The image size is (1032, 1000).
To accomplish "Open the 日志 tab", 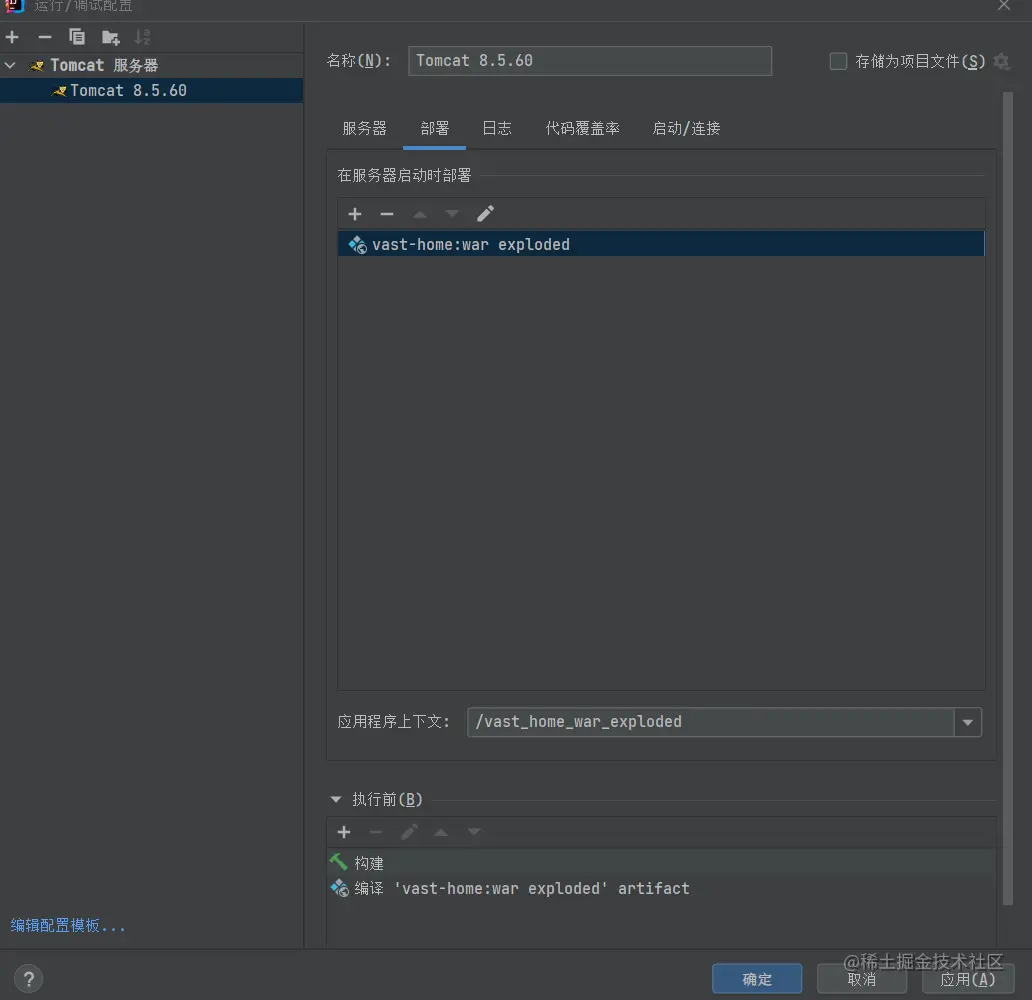I will pyautogui.click(x=496, y=128).
